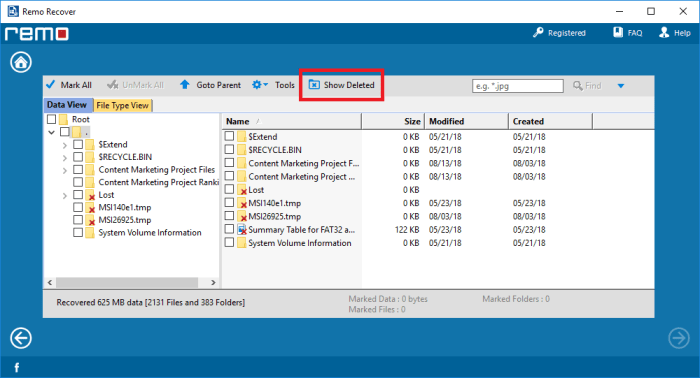Image resolution: width=700 pixels, height=378 pixels.
Task: Go to the Home screen icon
Action: (21, 62)
